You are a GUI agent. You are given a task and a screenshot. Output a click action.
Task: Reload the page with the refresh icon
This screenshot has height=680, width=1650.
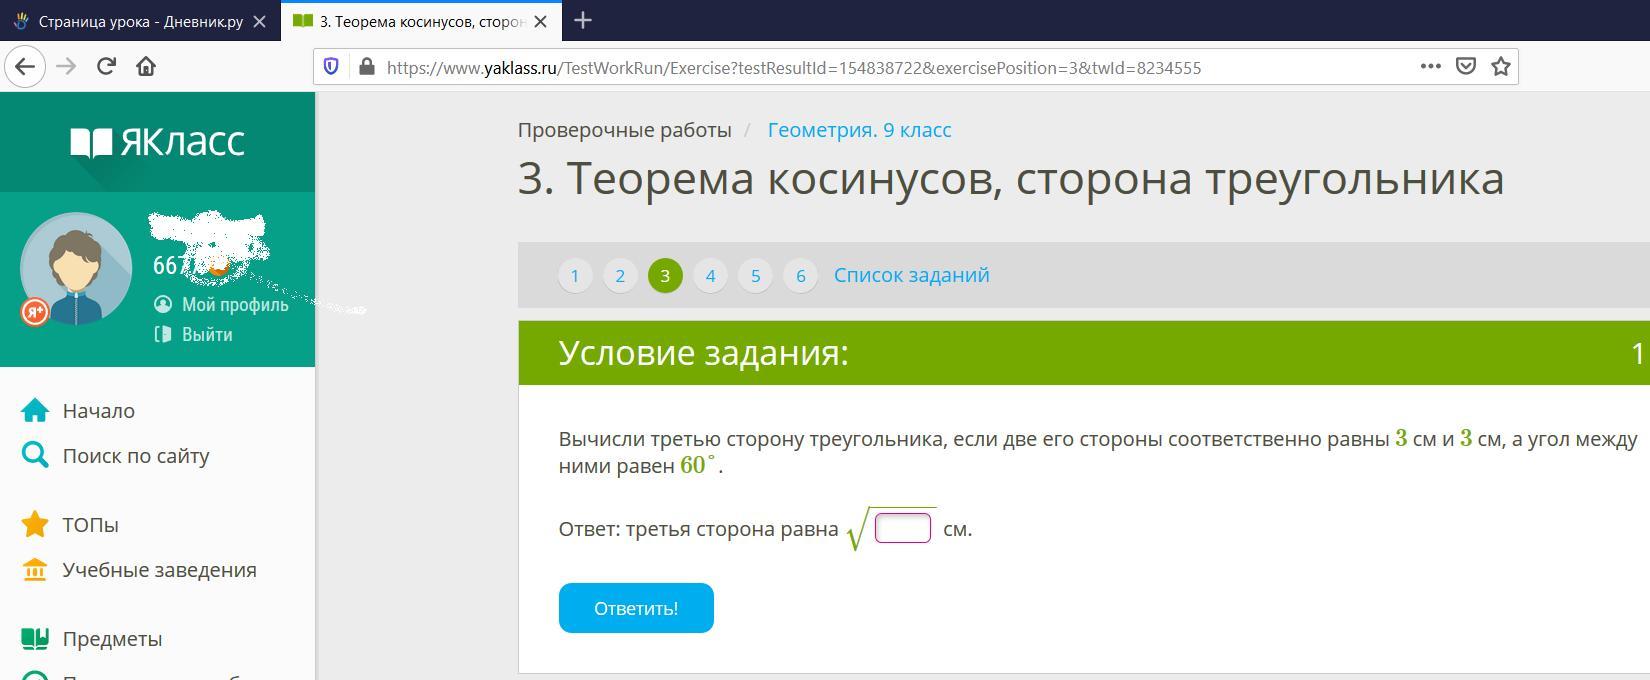[106, 67]
